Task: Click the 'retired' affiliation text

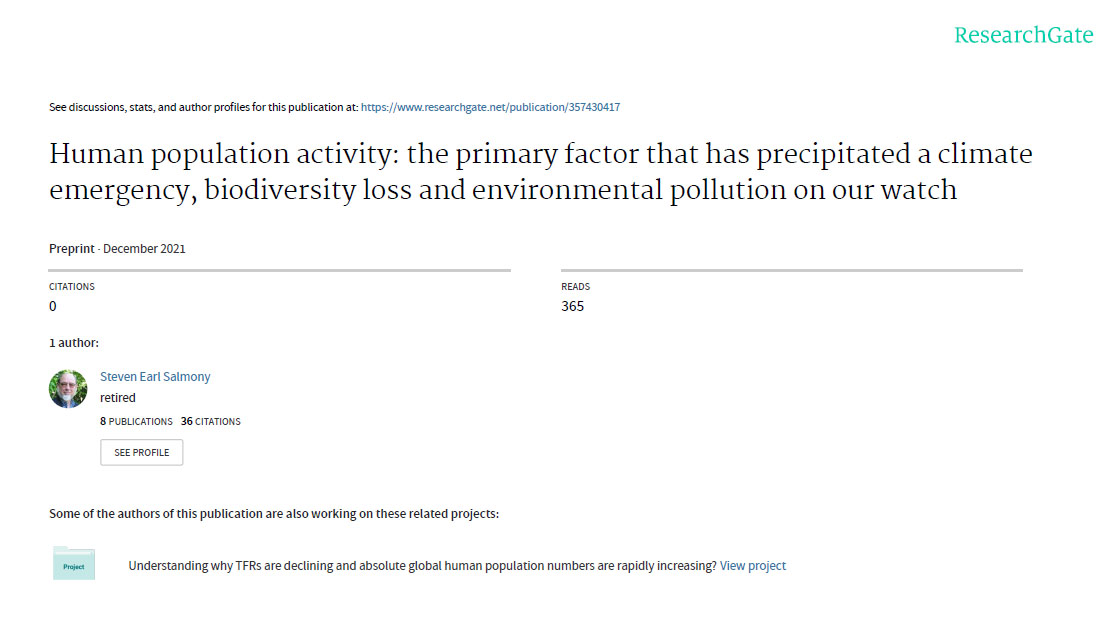Action: [x=118, y=398]
